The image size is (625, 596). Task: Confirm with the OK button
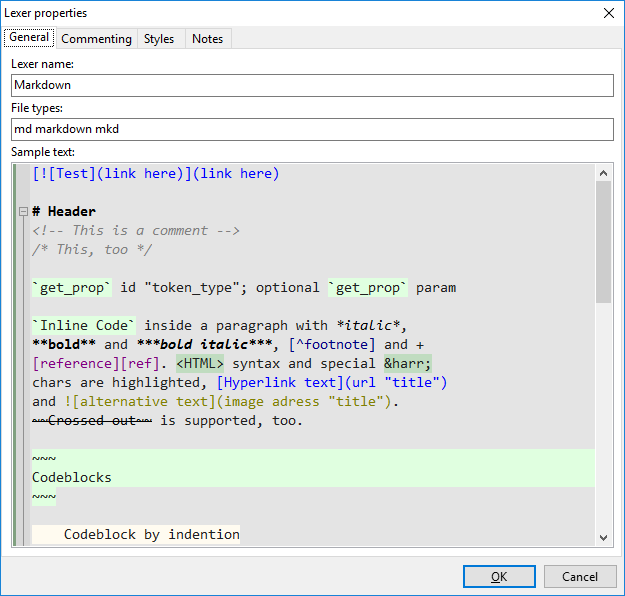tap(499, 576)
